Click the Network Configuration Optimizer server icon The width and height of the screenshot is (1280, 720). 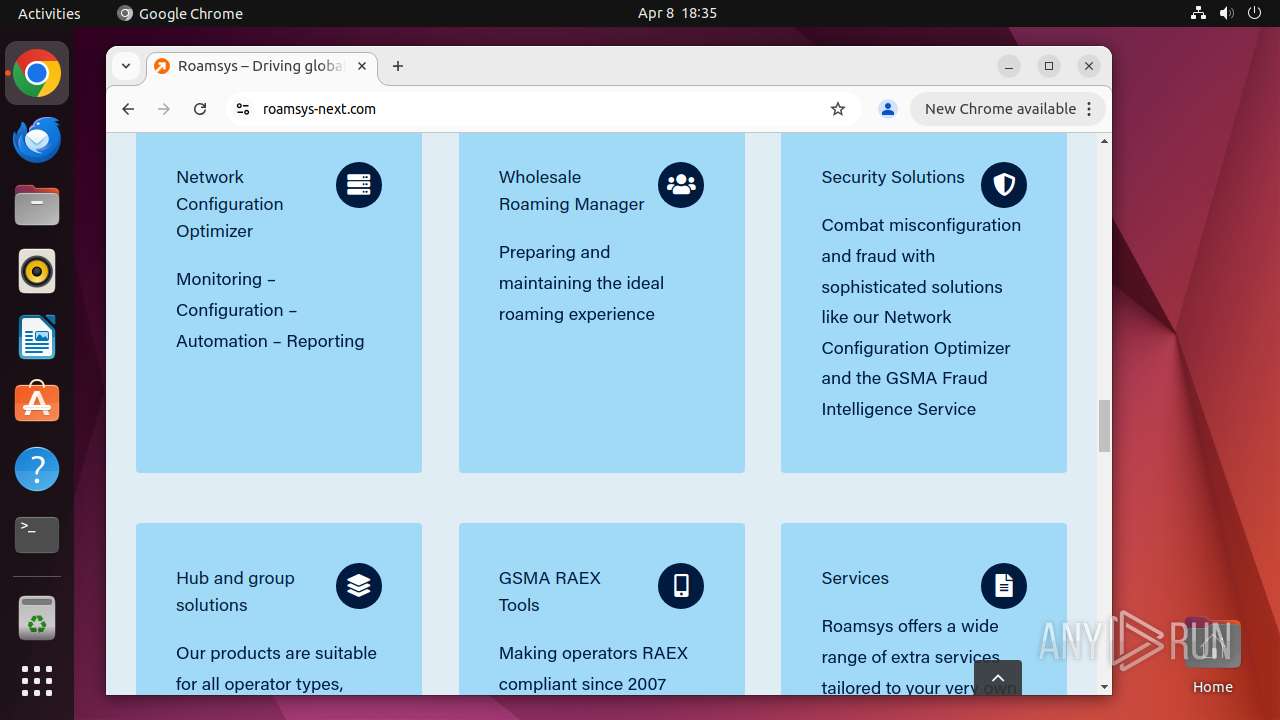(x=359, y=185)
